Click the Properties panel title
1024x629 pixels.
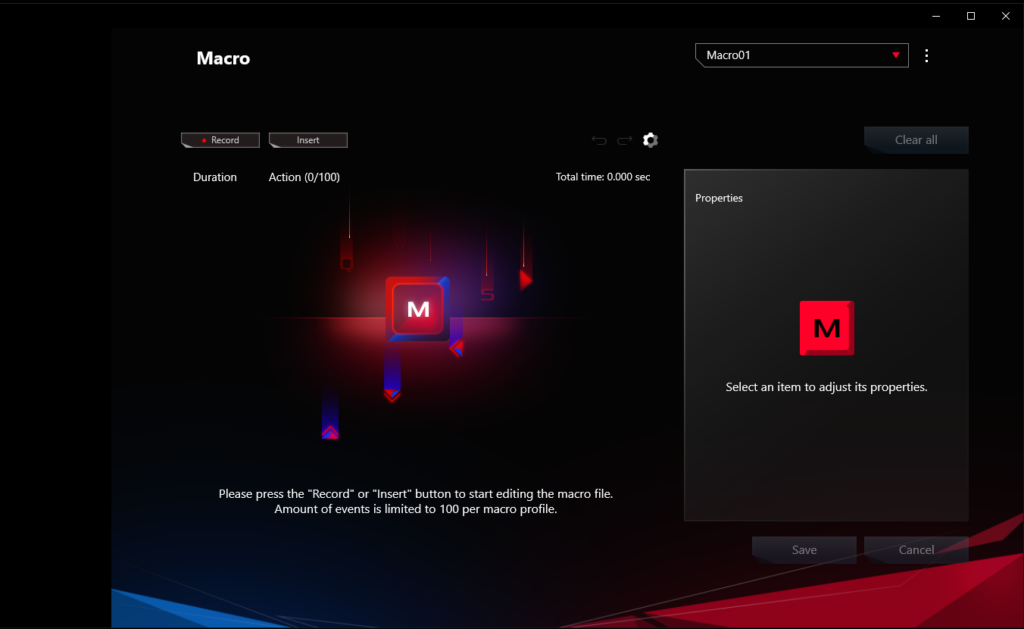coord(719,198)
